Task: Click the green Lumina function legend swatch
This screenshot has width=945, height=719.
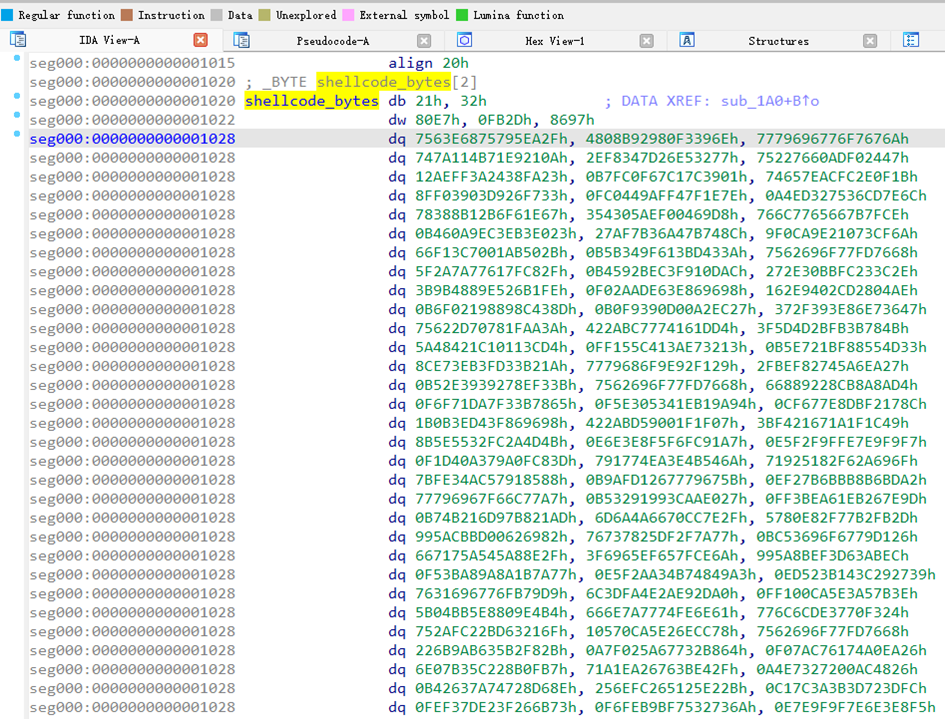Action: pos(462,15)
